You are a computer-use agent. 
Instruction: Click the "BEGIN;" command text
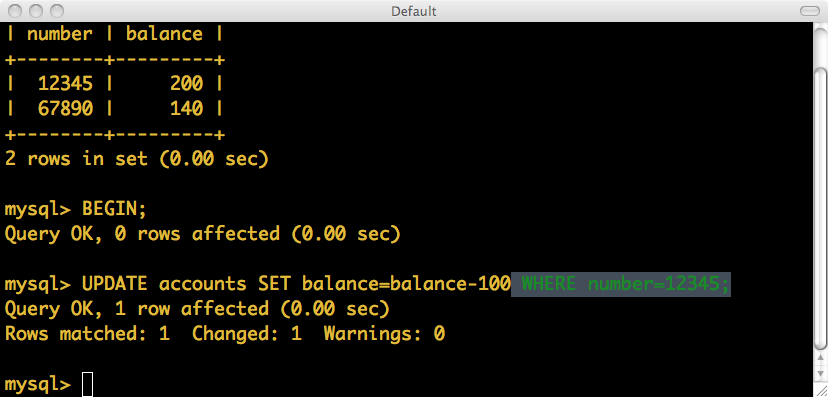click(x=114, y=209)
